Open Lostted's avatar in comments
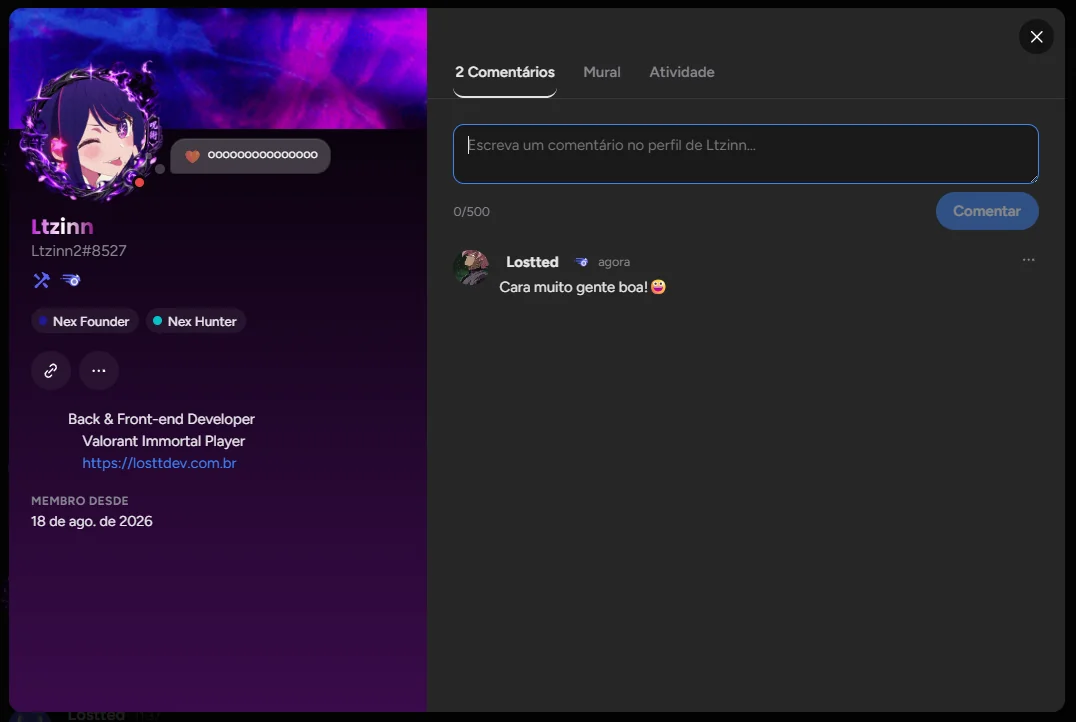The height and width of the screenshot is (722, 1076). point(471,267)
